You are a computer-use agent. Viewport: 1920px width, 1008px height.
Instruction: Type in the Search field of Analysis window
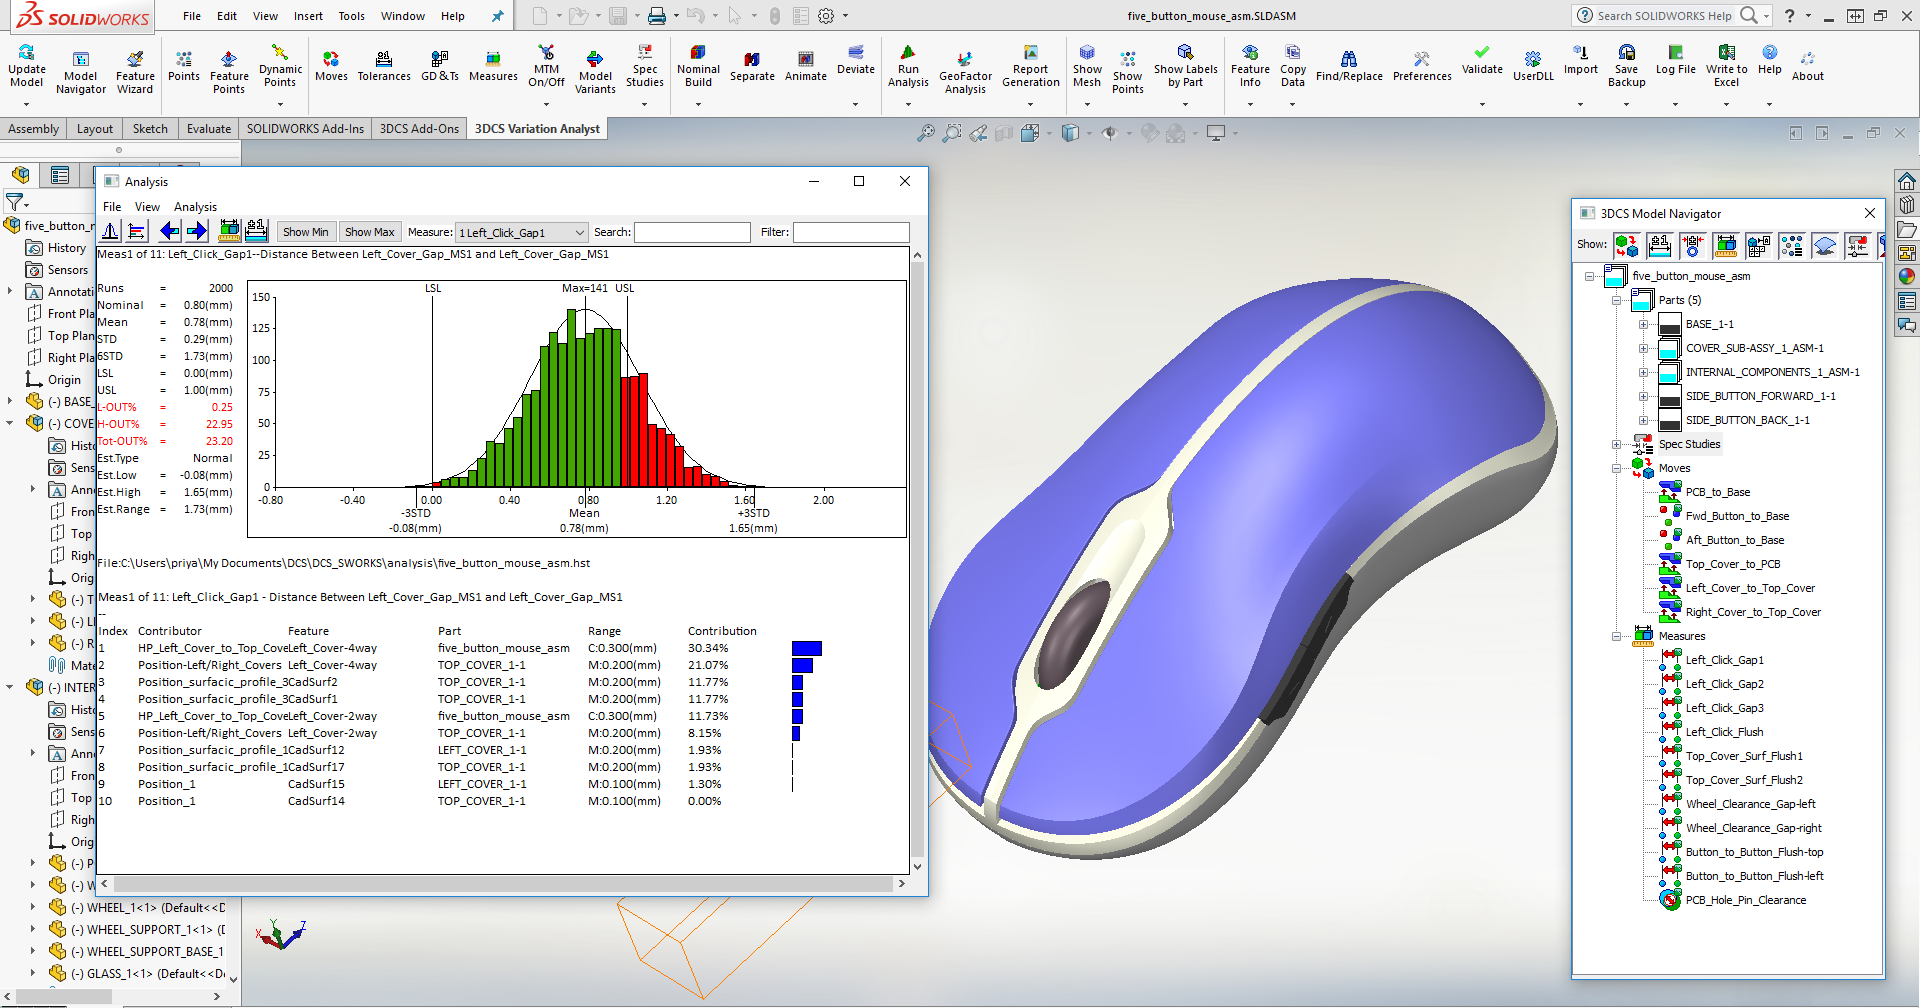(x=692, y=231)
